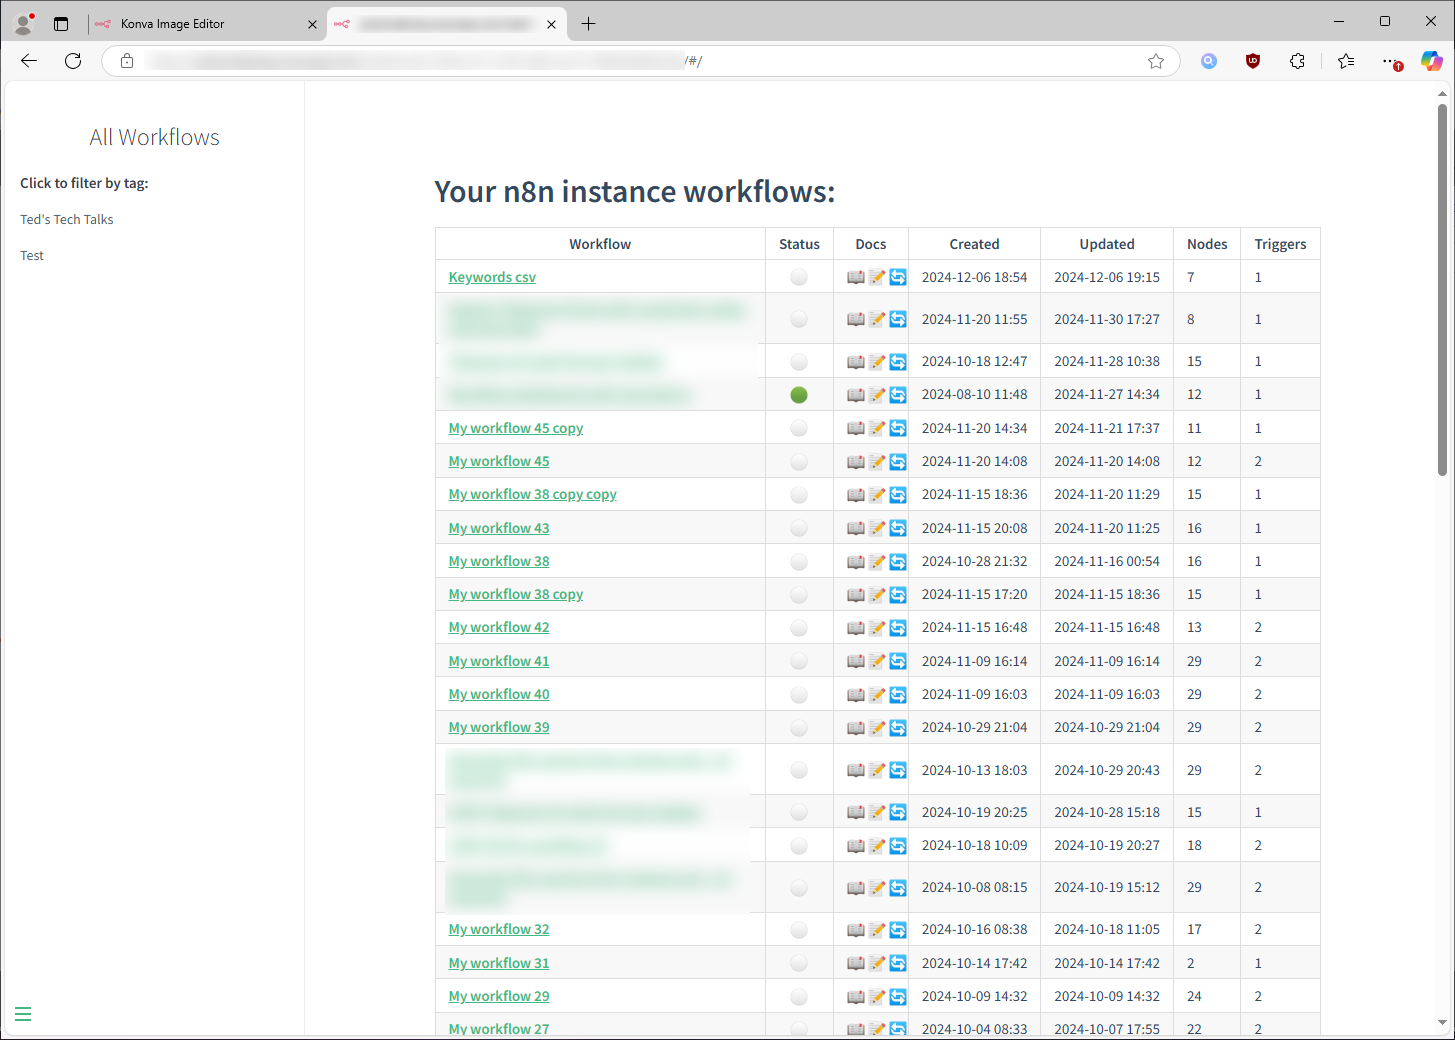Open the My workflow 29 link
Screen dimensions: 1455x1040
coord(499,996)
